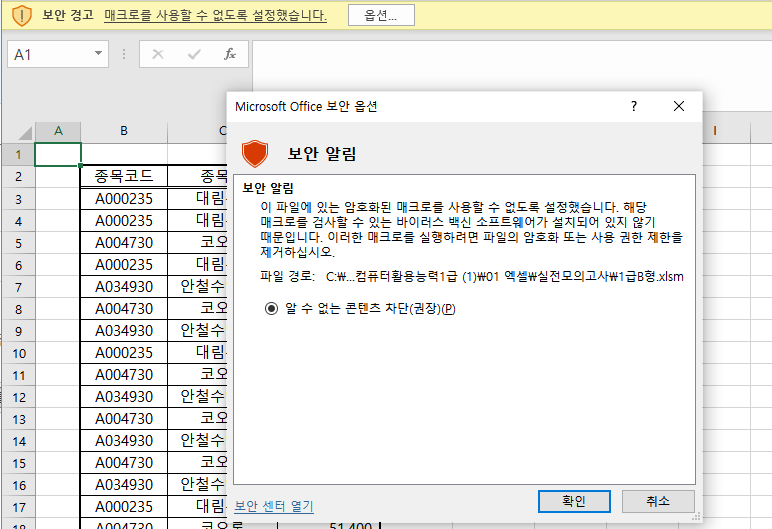Click the 옵션... button in warning bar
The height and width of the screenshot is (529, 772).
point(381,15)
